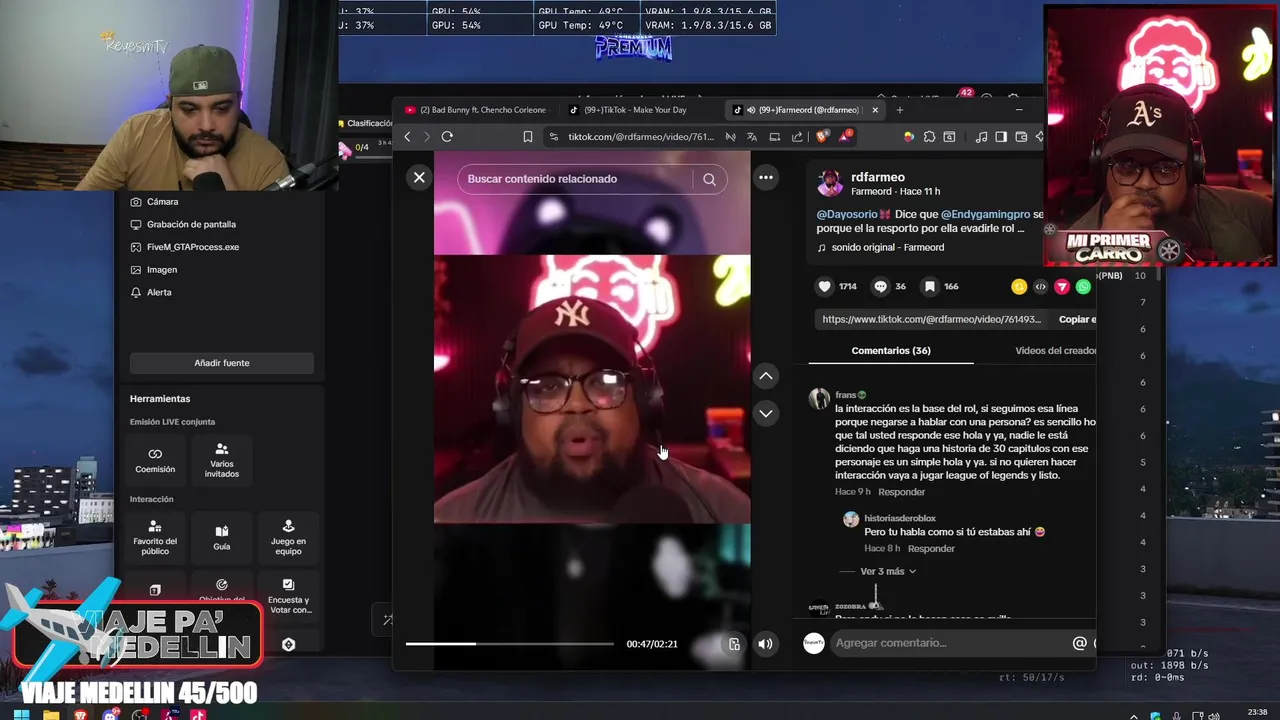
Task: Click the rdfarmeo profile avatar
Action: point(829,183)
